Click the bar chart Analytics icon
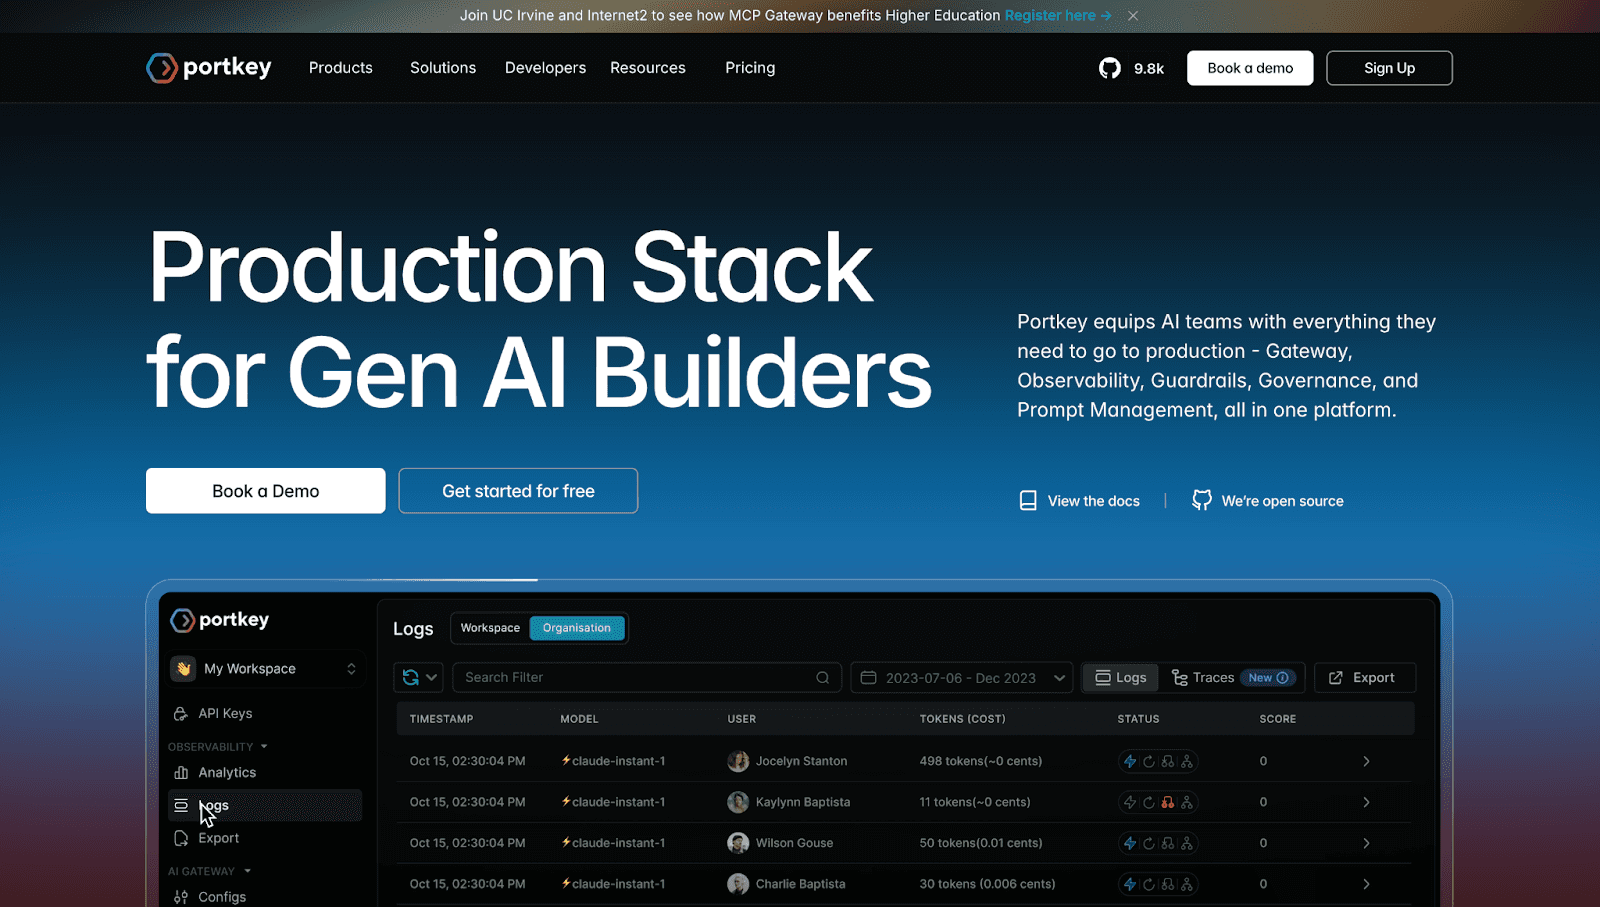The height and width of the screenshot is (907, 1600). pyautogui.click(x=181, y=772)
